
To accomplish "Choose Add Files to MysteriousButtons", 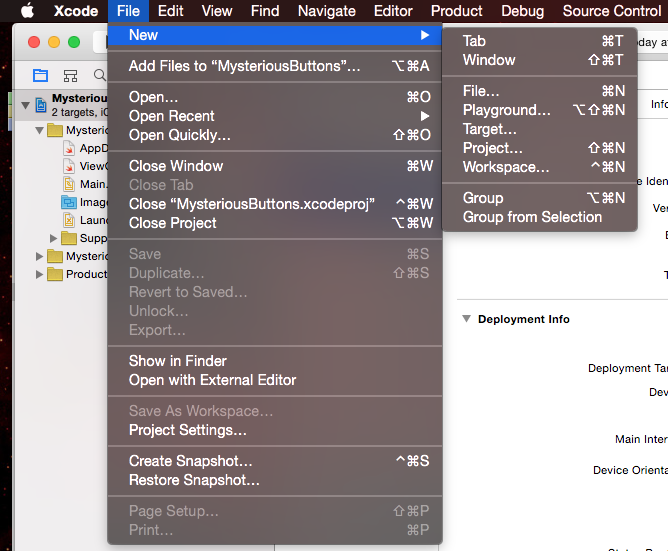I will (x=275, y=66).
